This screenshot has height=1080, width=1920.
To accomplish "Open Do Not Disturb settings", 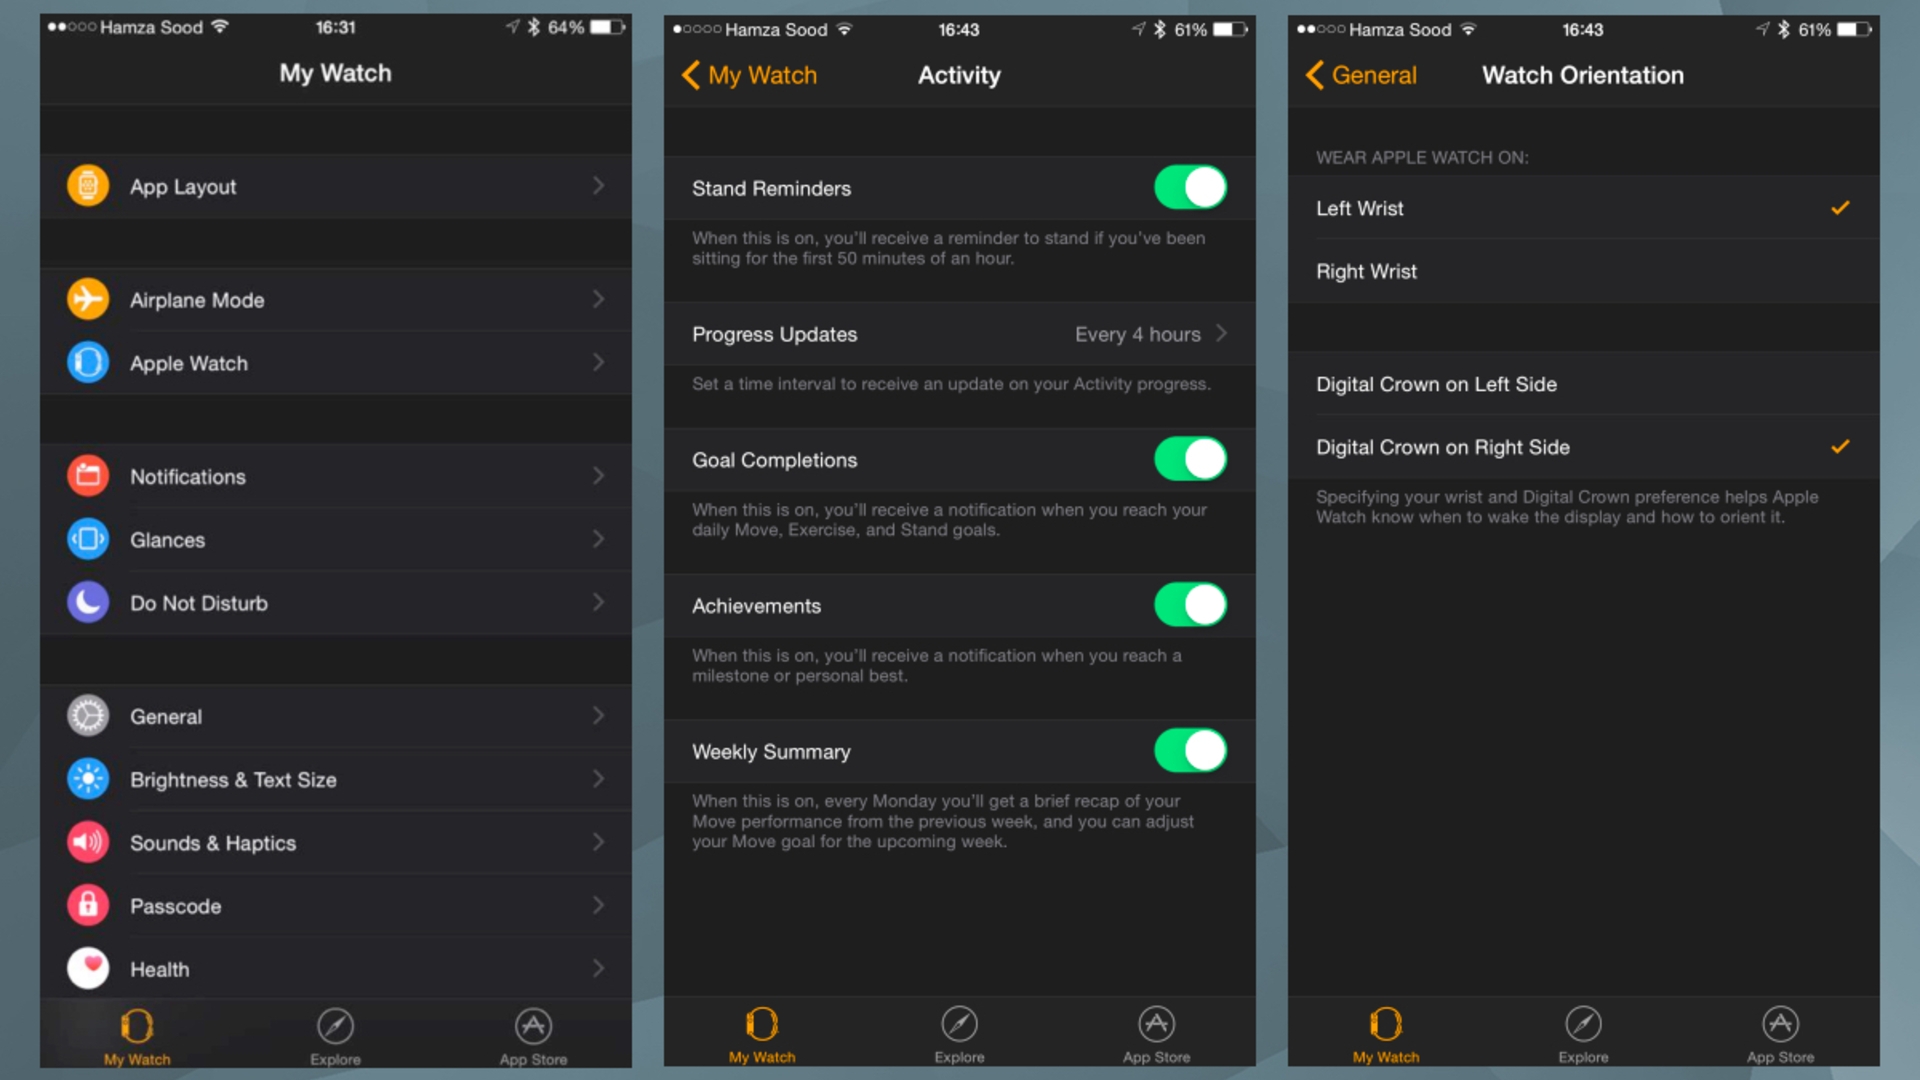I will tap(338, 603).
